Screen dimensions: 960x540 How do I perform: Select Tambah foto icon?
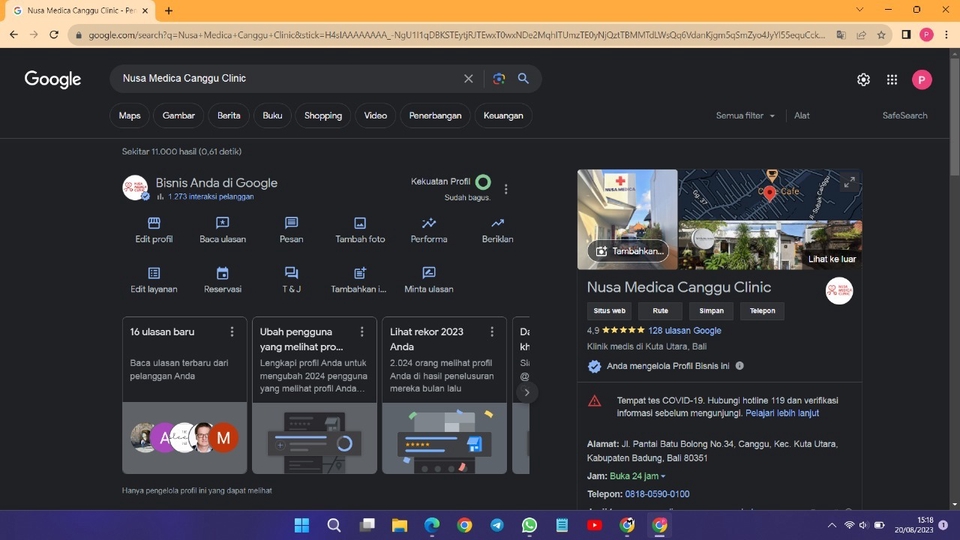(x=360, y=230)
